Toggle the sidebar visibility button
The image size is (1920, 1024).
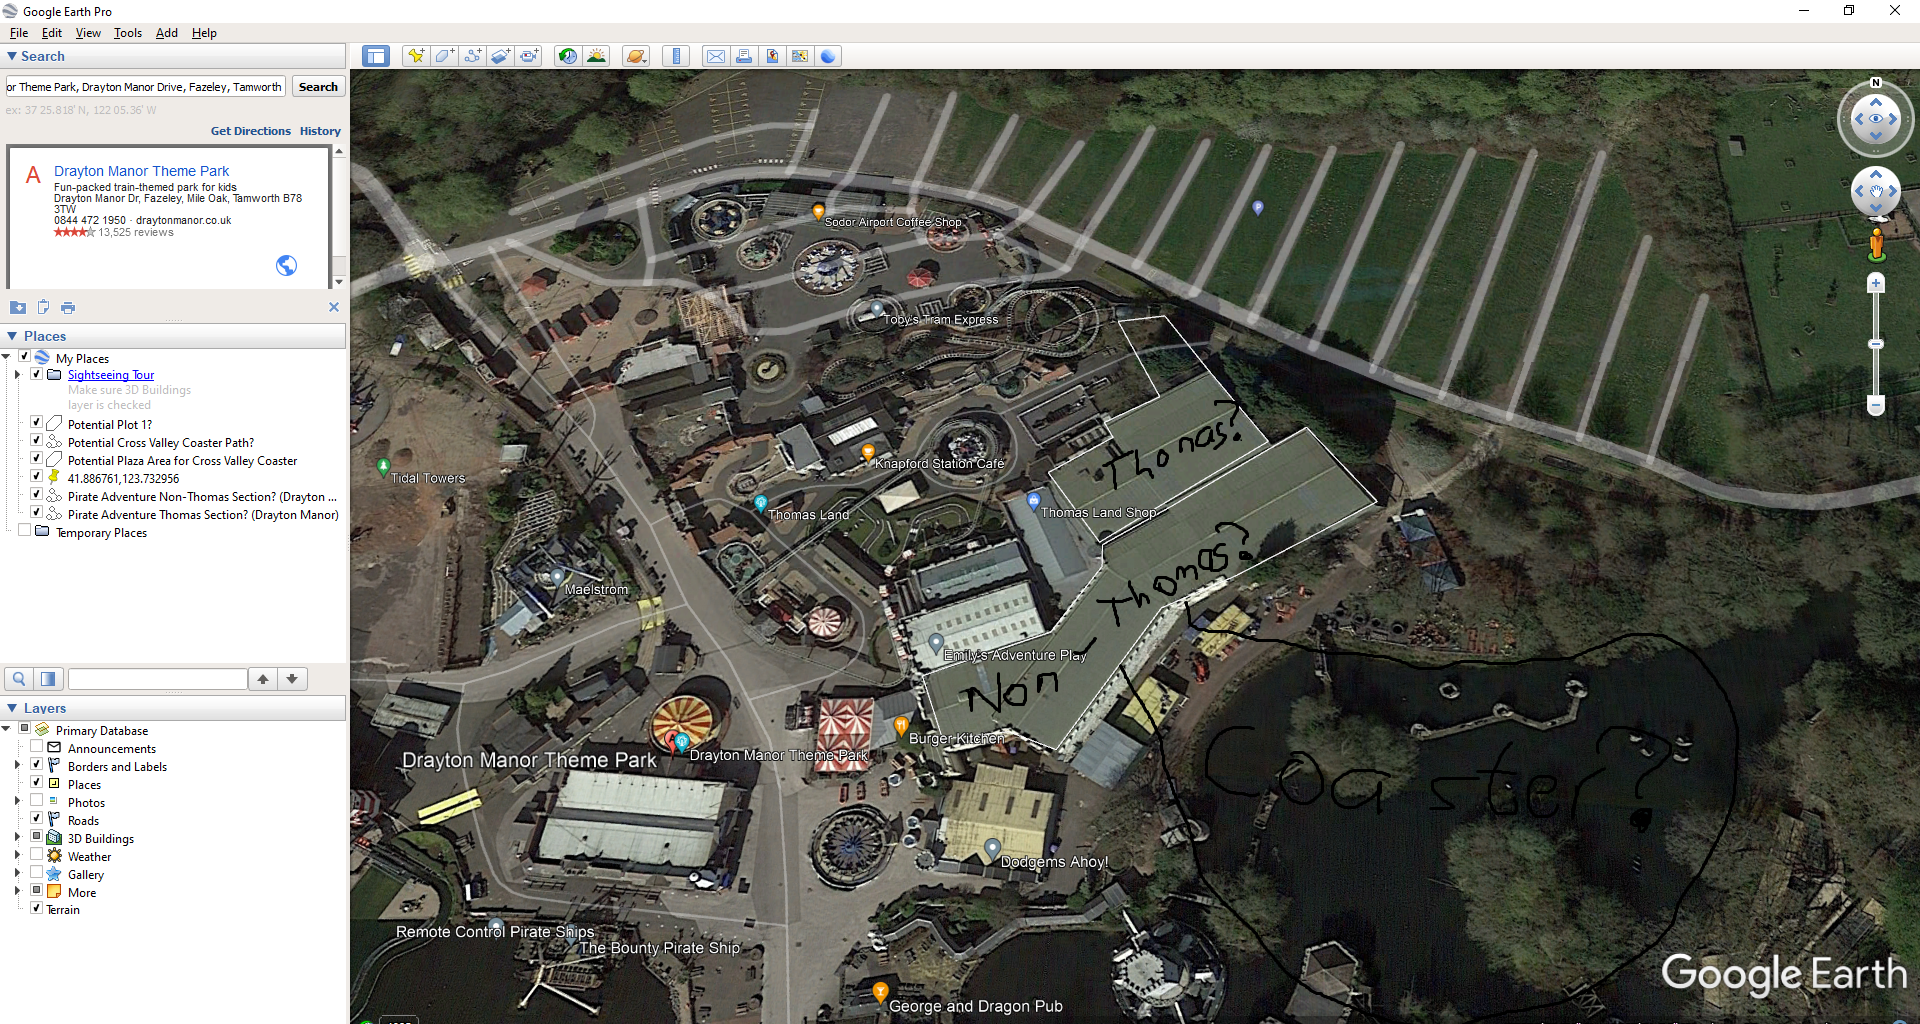coord(376,56)
